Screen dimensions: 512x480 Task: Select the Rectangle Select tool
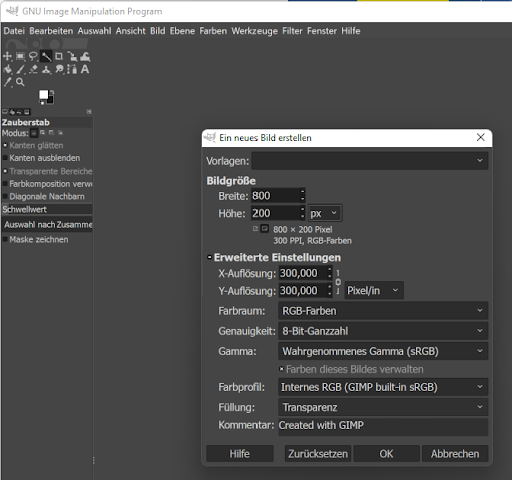[20, 56]
